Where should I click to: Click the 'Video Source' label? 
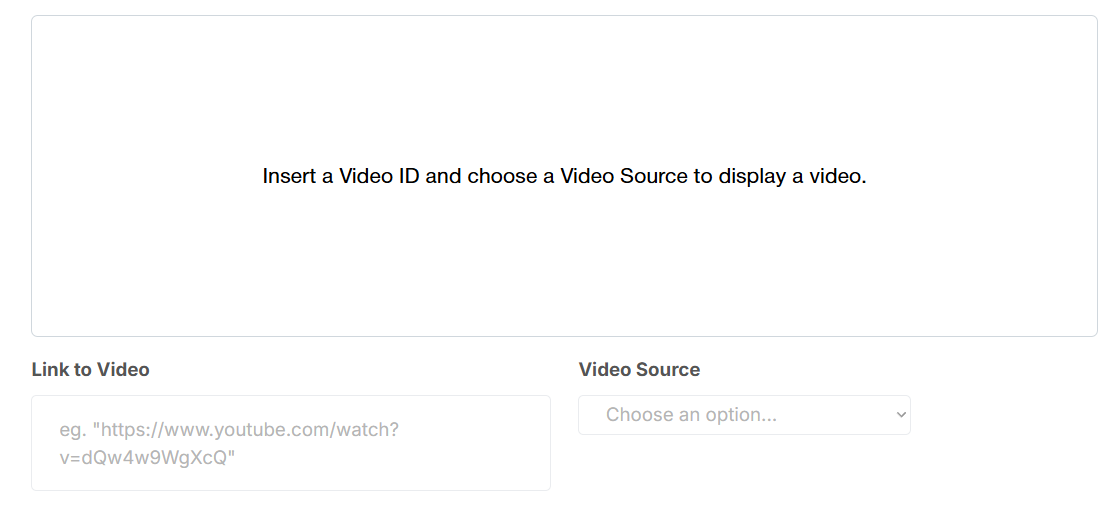coord(639,370)
